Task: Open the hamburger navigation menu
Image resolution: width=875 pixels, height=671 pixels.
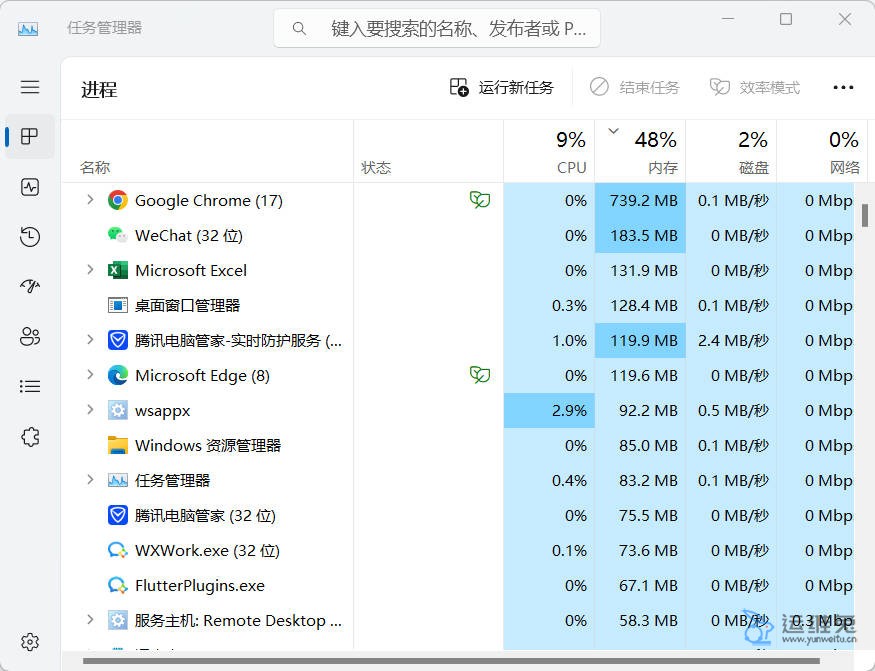Action: (x=30, y=87)
